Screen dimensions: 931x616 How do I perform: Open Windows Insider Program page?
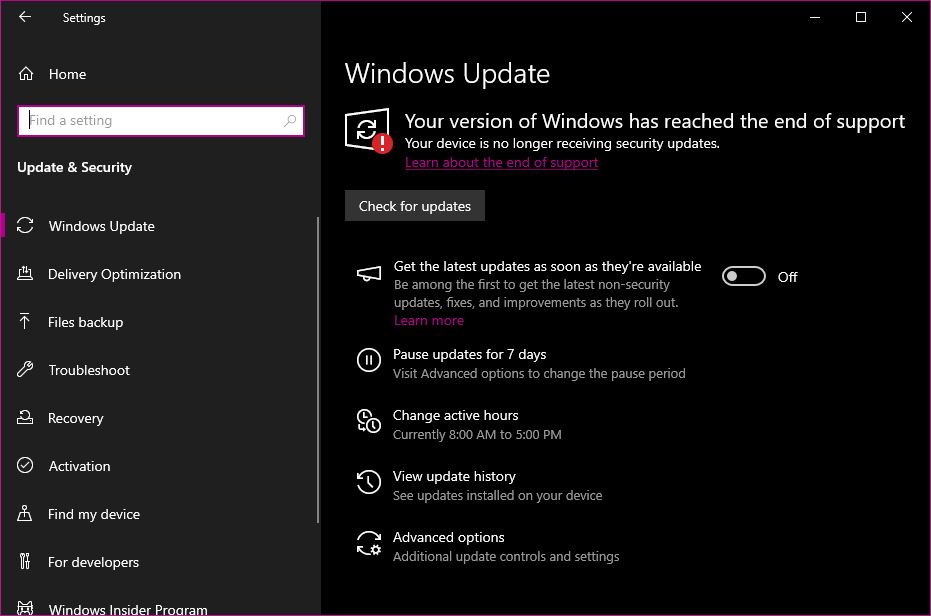(159, 607)
